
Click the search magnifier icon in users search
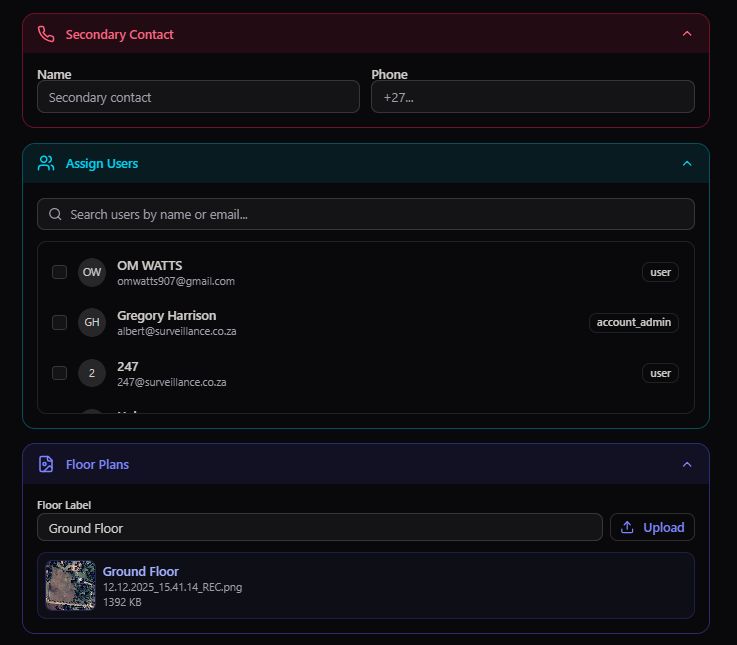coord(55,214)
